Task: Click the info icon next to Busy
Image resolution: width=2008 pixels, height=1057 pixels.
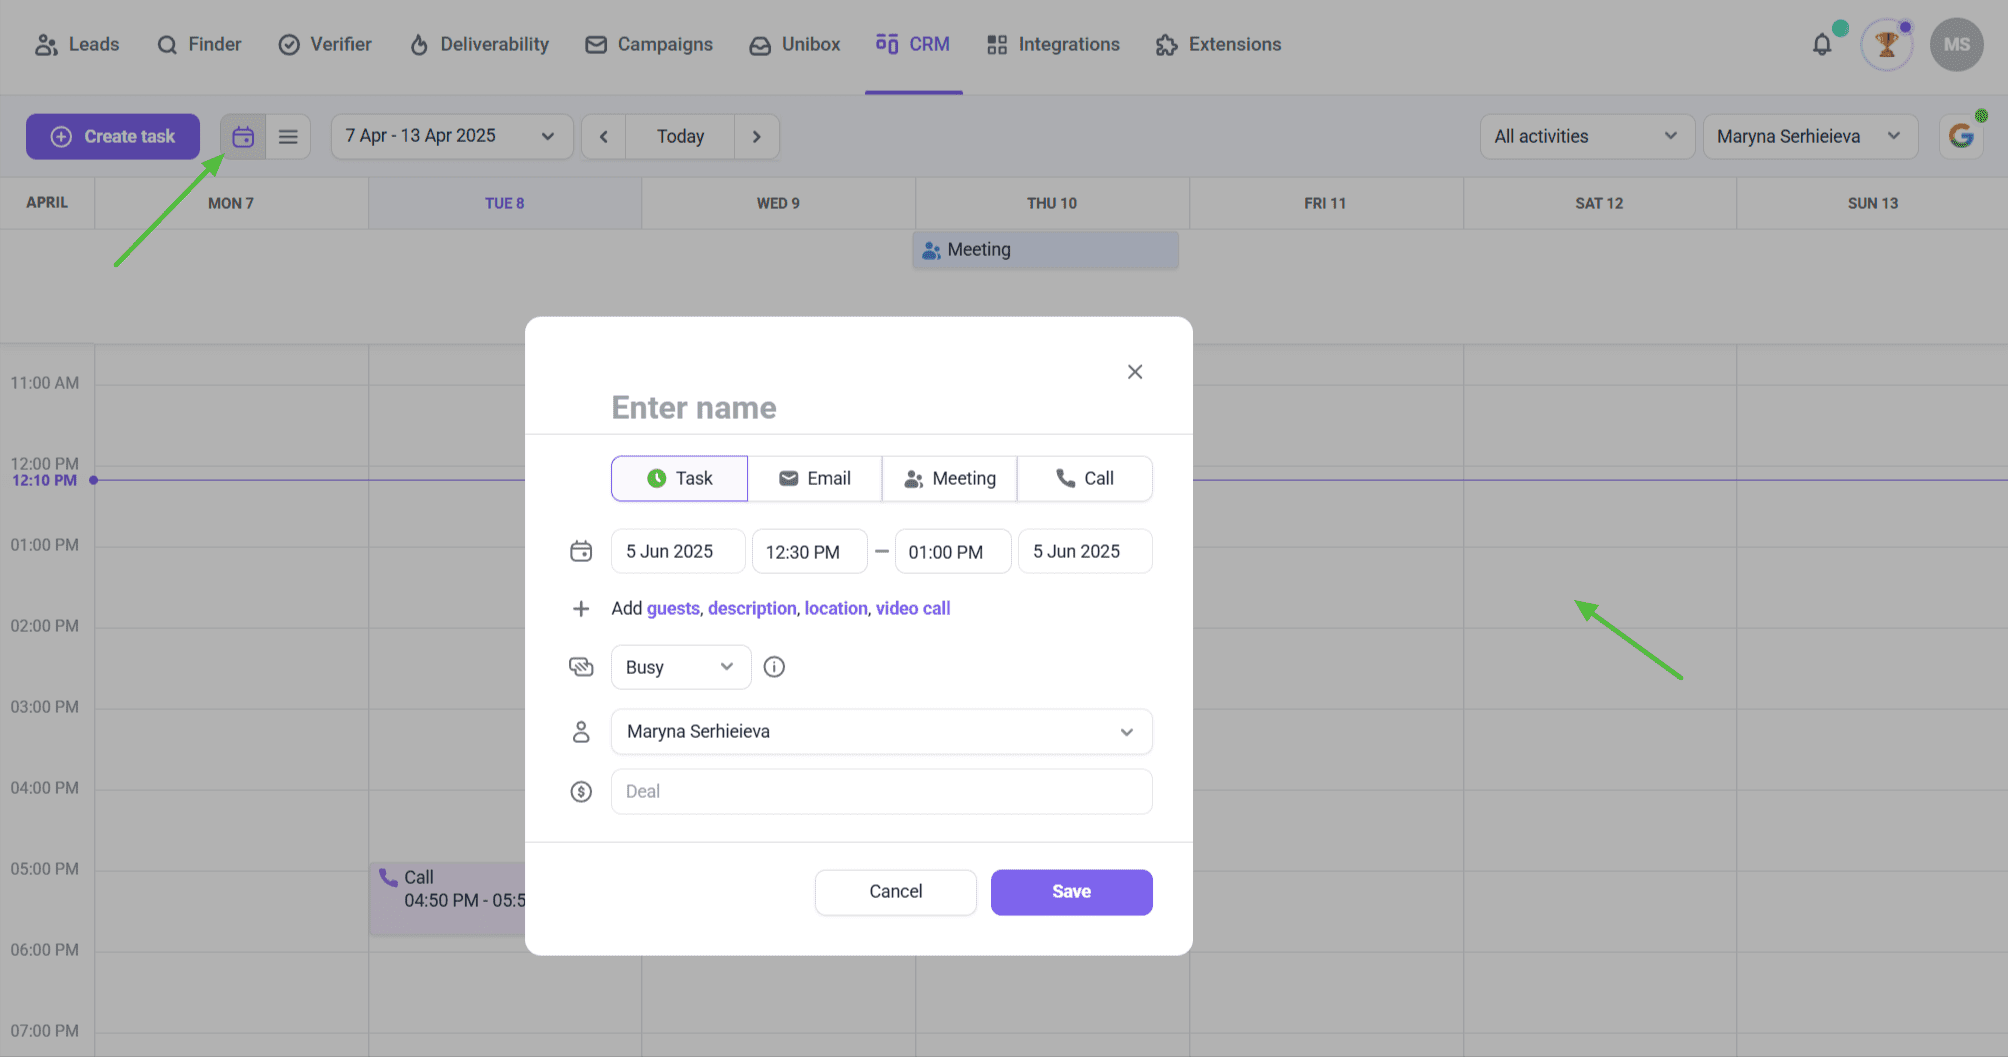Action: pos(774,667)
